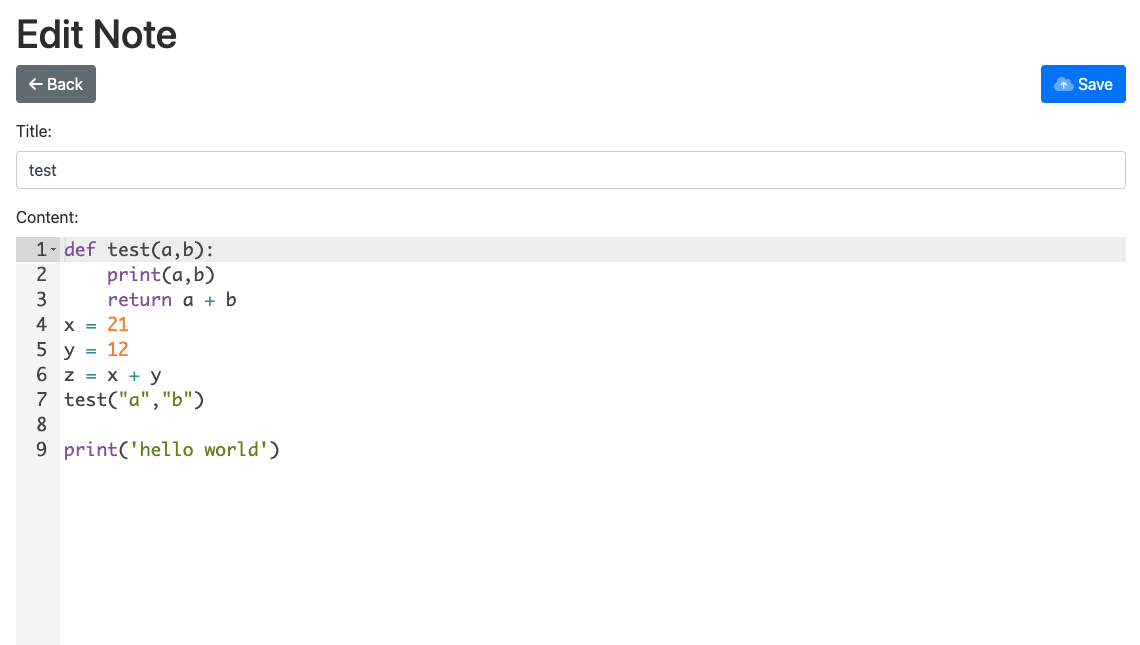1140x645 pixels.
Task: Click the test("a","b") call
Action: [135, 400]
